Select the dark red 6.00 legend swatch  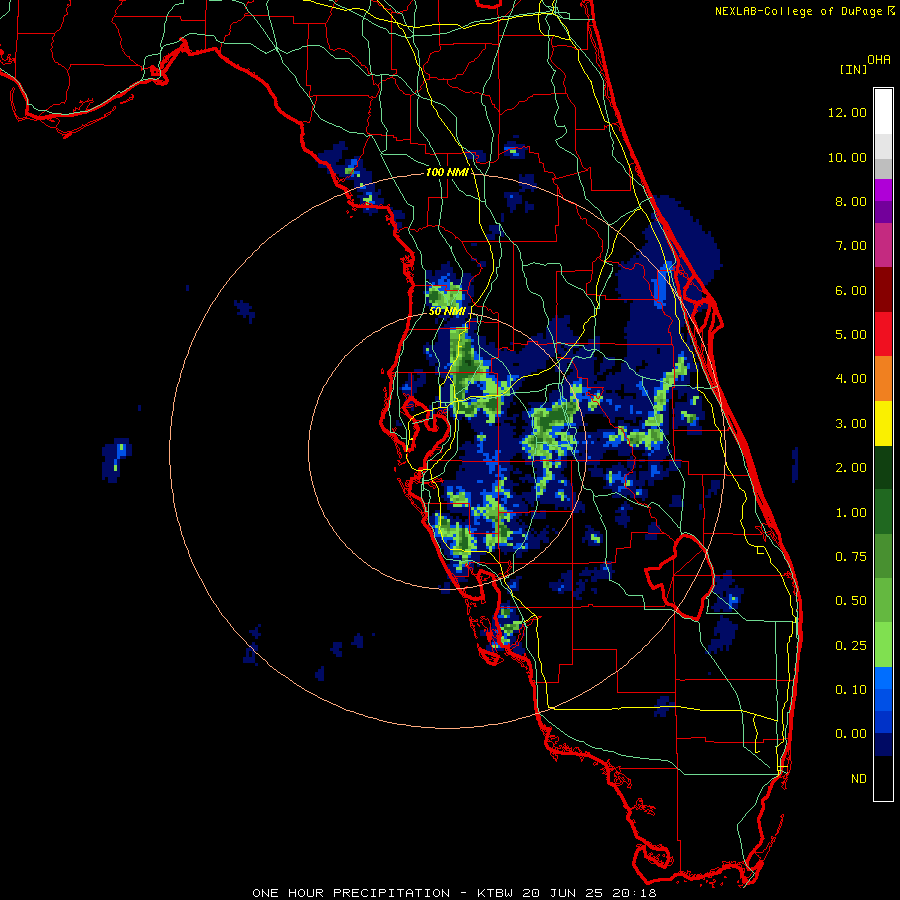coord(883,290)
